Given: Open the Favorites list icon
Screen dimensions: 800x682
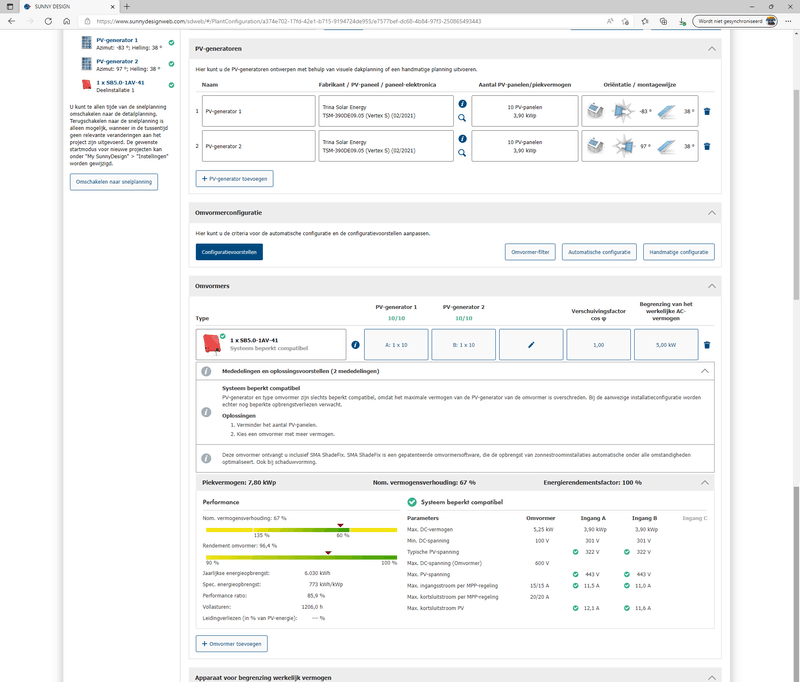Looking at the screenshot, I should (645, 21).
